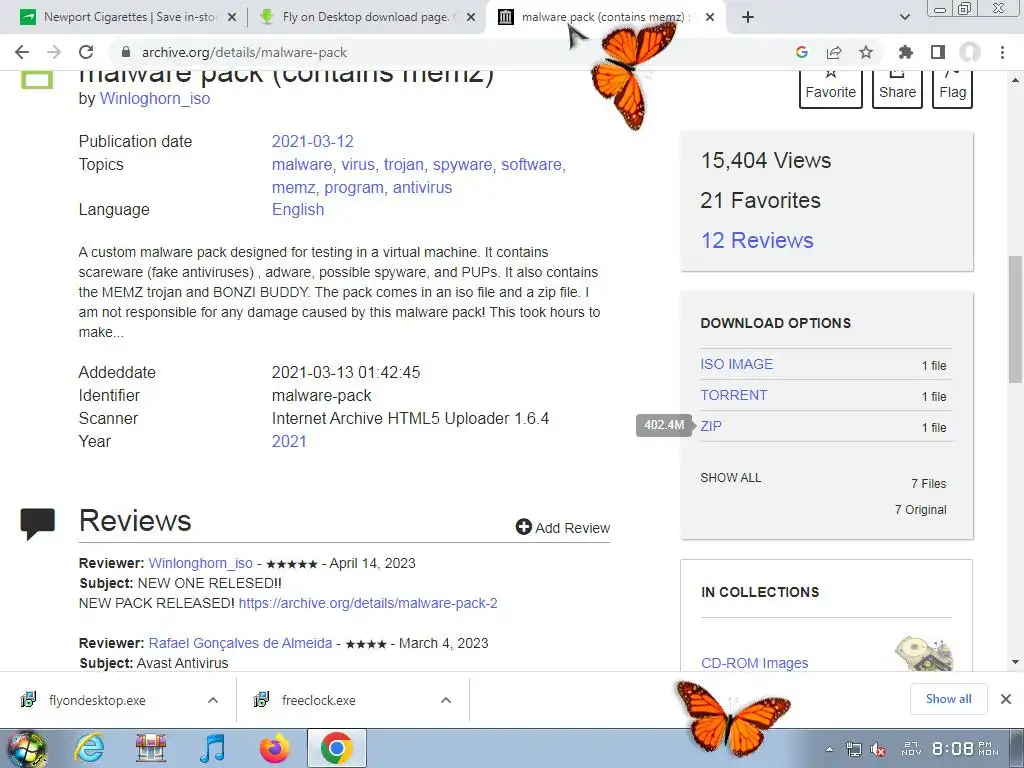The height and width of the screenshot is (768, 1024).
Task: Open the Year 2021 link
Action: [x=289, y=441]
